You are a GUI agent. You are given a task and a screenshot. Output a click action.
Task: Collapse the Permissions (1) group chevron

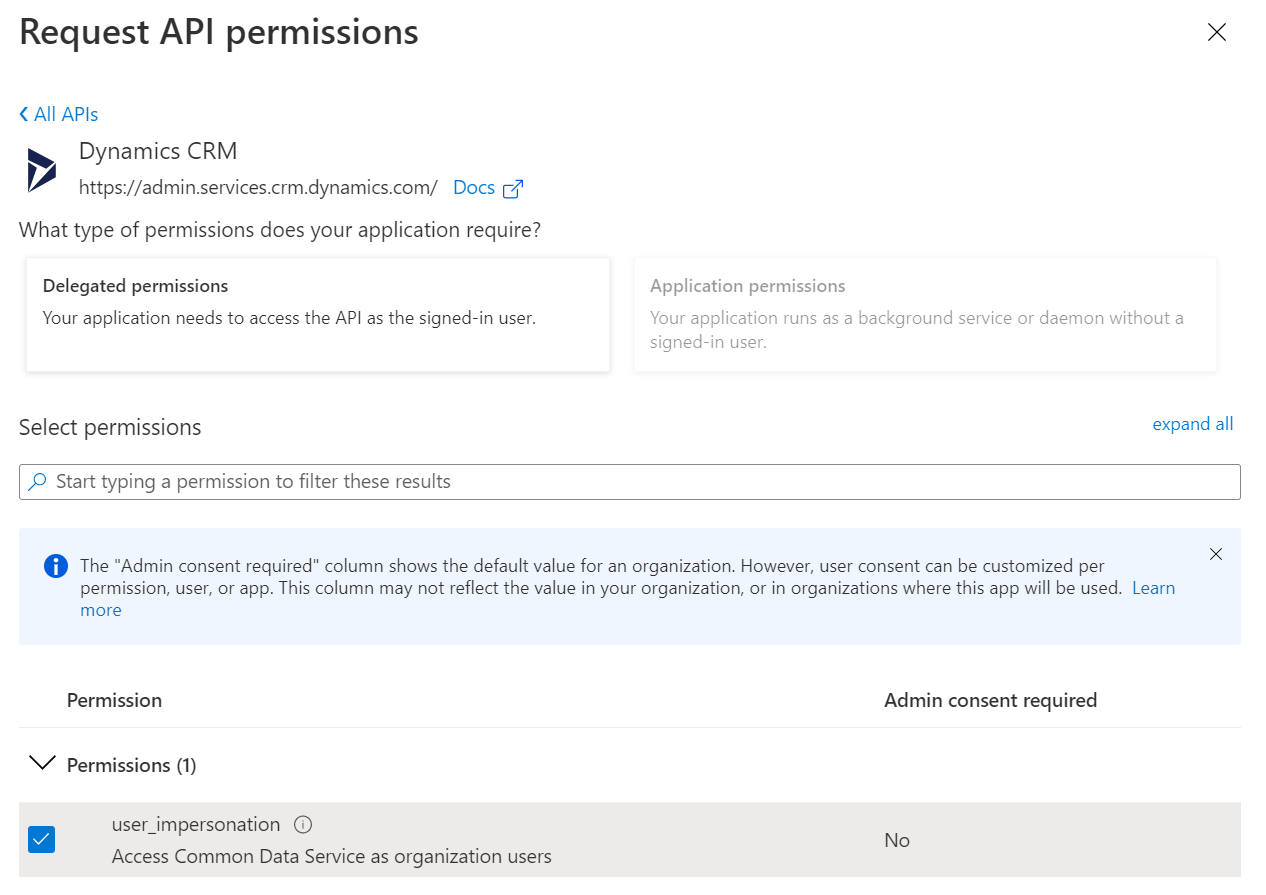point(42,764)
